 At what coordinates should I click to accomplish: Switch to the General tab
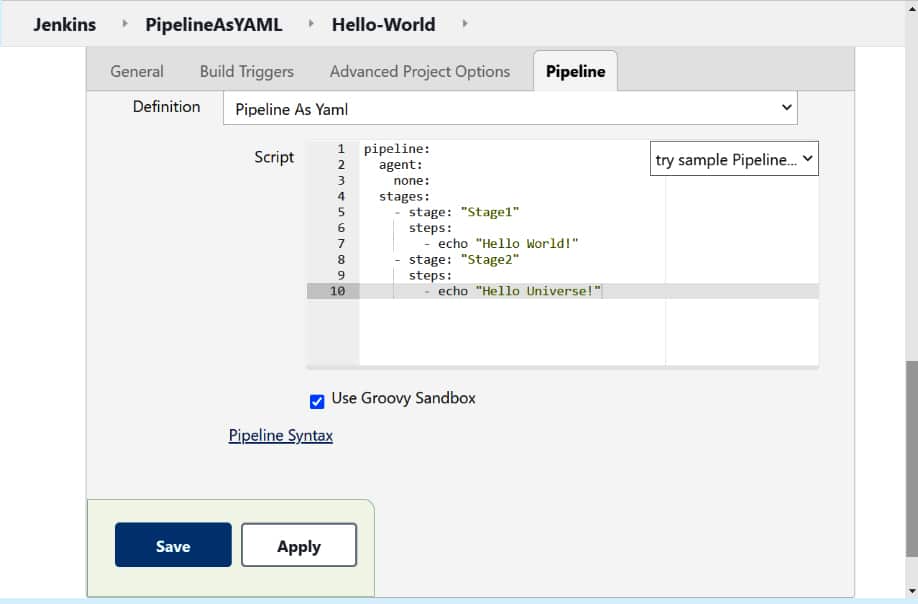tap(137, 71)
